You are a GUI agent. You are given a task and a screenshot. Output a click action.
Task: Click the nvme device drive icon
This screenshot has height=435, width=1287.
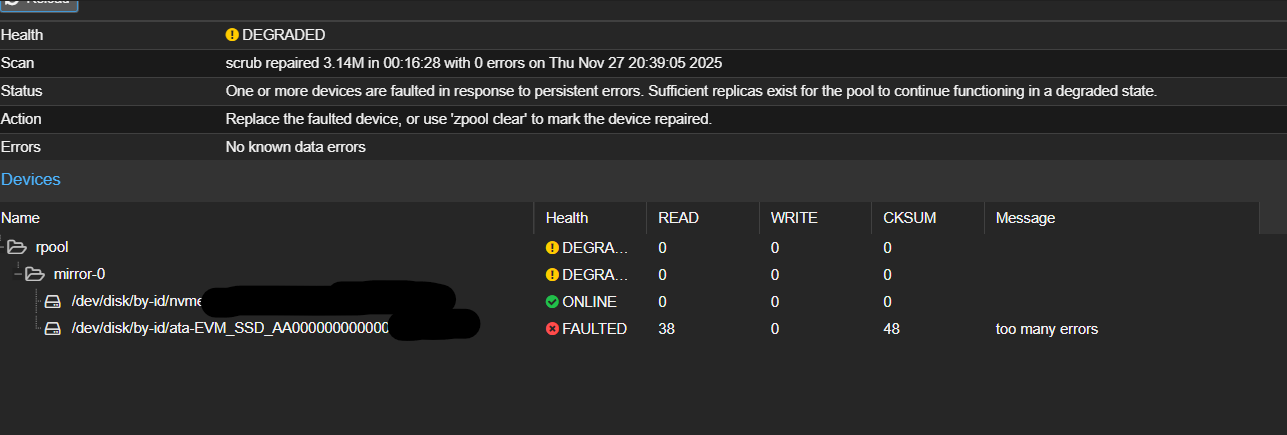click(53, 301)
